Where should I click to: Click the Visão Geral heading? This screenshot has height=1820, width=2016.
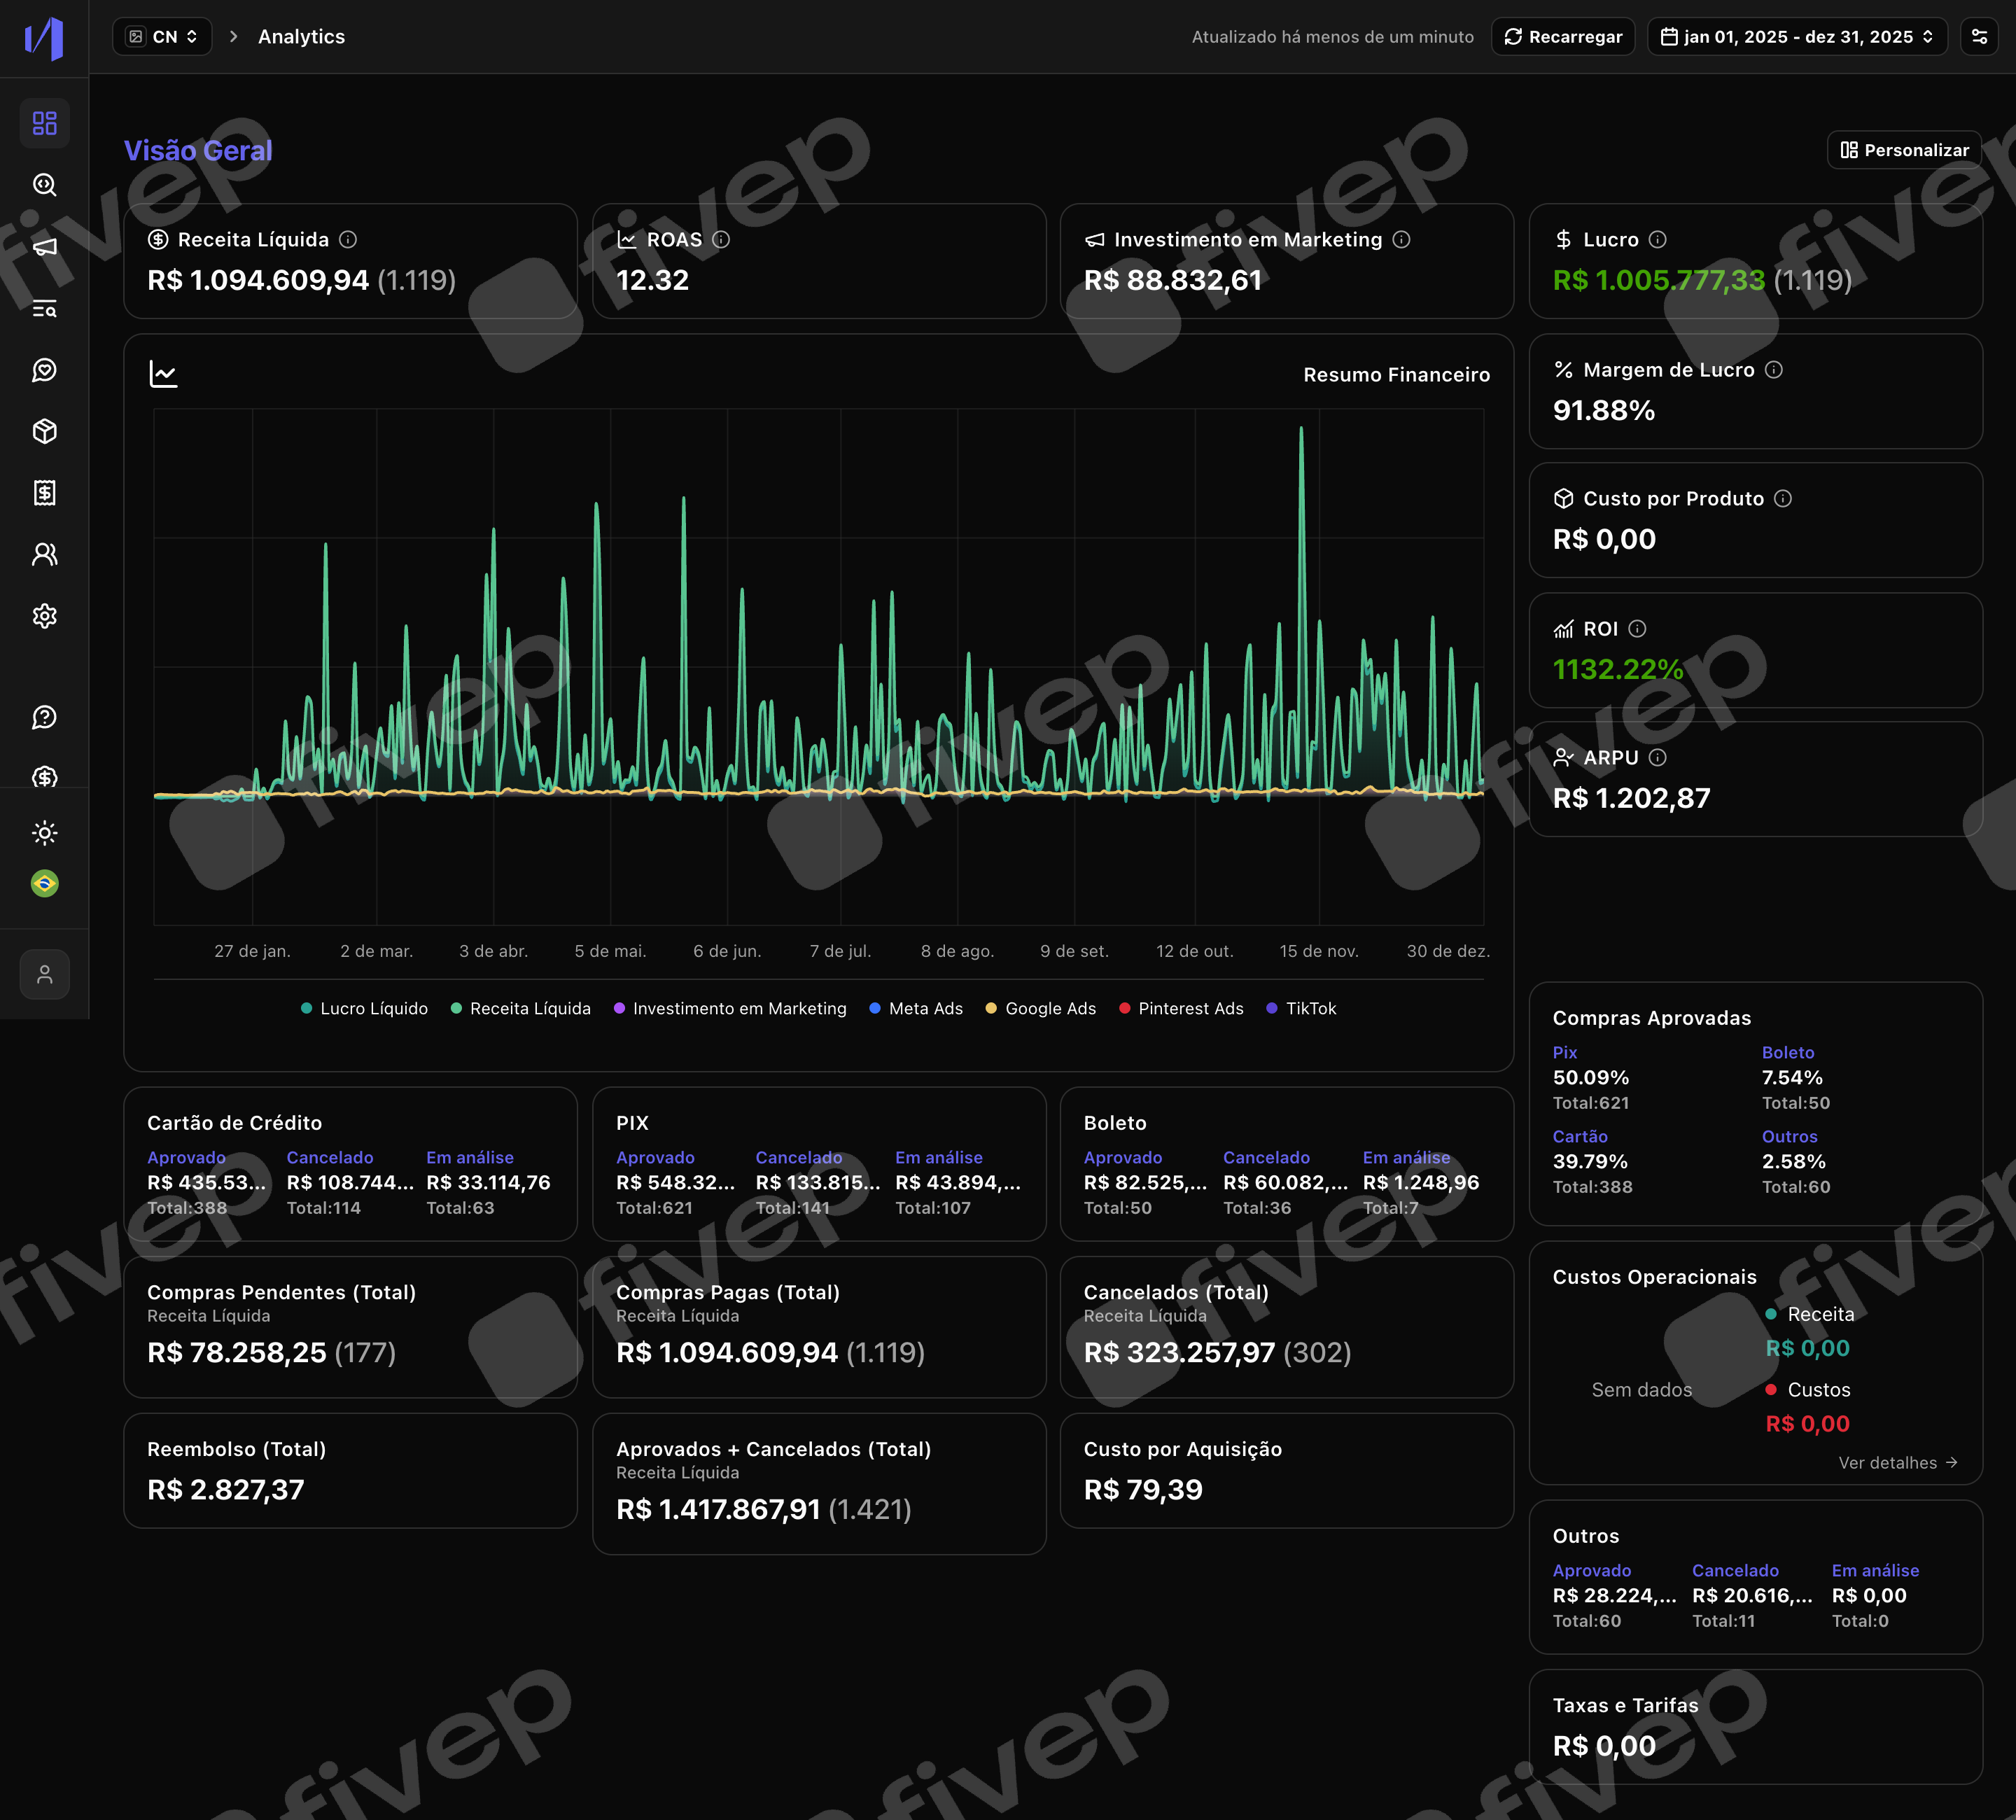pyautogui.click(x=198, y=151)
